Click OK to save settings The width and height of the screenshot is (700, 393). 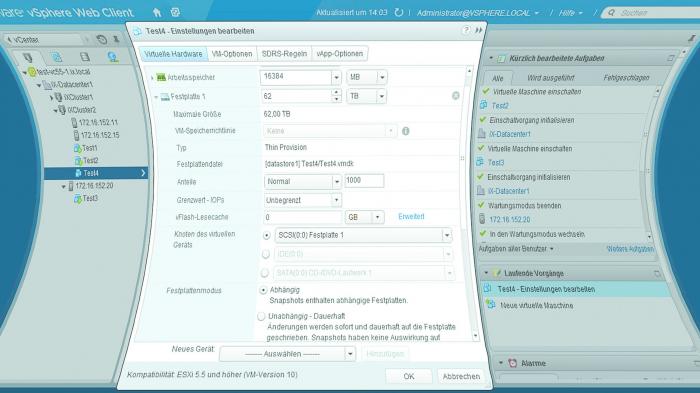(408, 376)
